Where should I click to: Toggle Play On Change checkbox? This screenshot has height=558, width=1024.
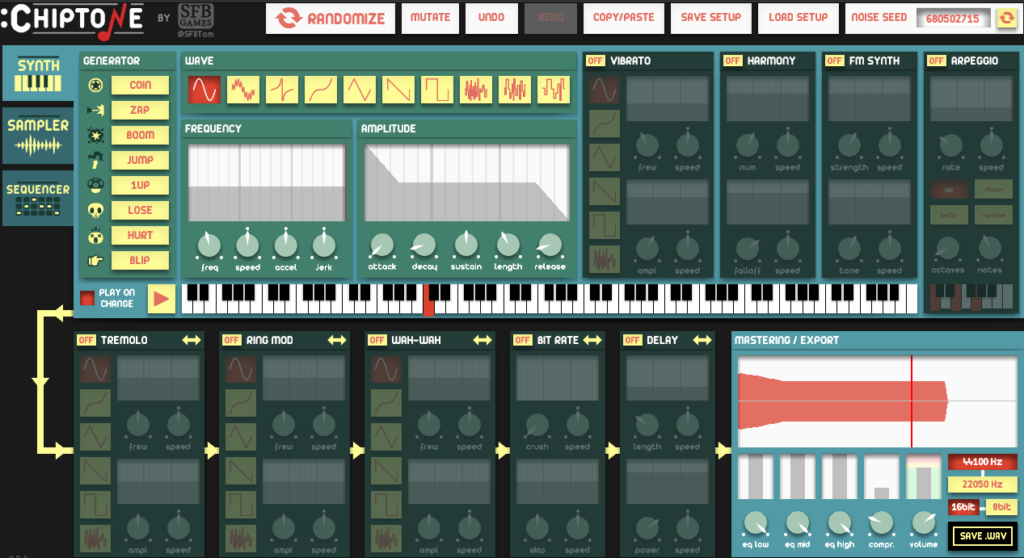pyautogui.click(x=87, y=298)
